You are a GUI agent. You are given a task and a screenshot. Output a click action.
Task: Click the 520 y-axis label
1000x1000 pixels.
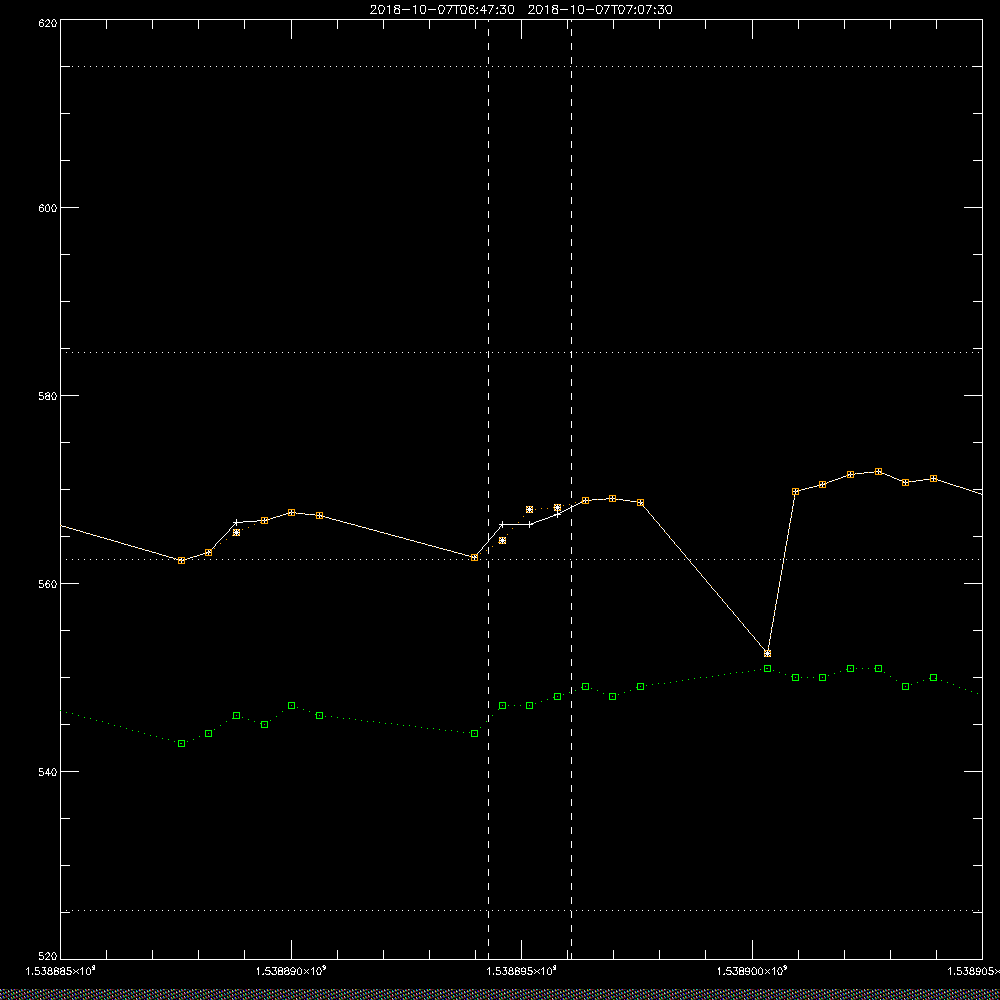[48, 956]
